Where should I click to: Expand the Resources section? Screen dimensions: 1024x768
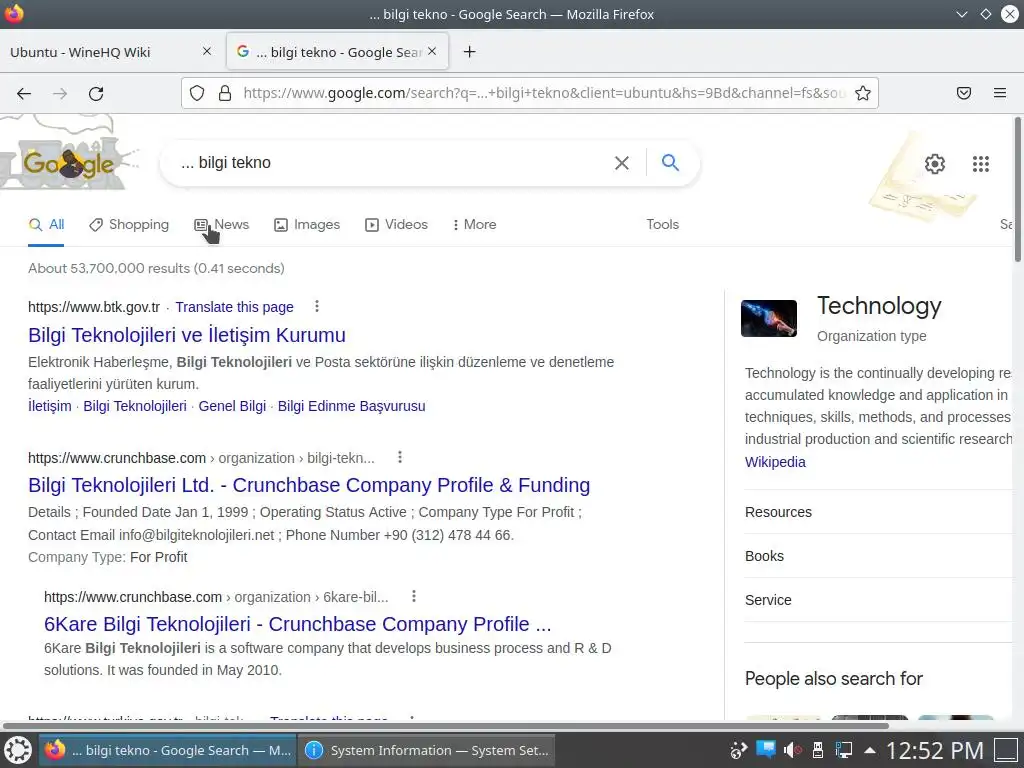pos(878,512)
